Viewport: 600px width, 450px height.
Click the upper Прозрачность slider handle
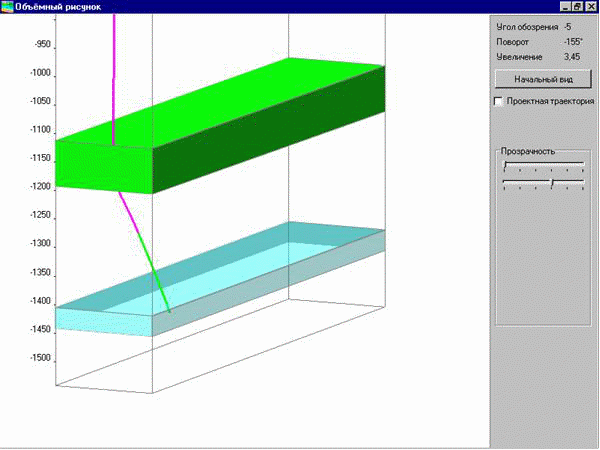505,165
